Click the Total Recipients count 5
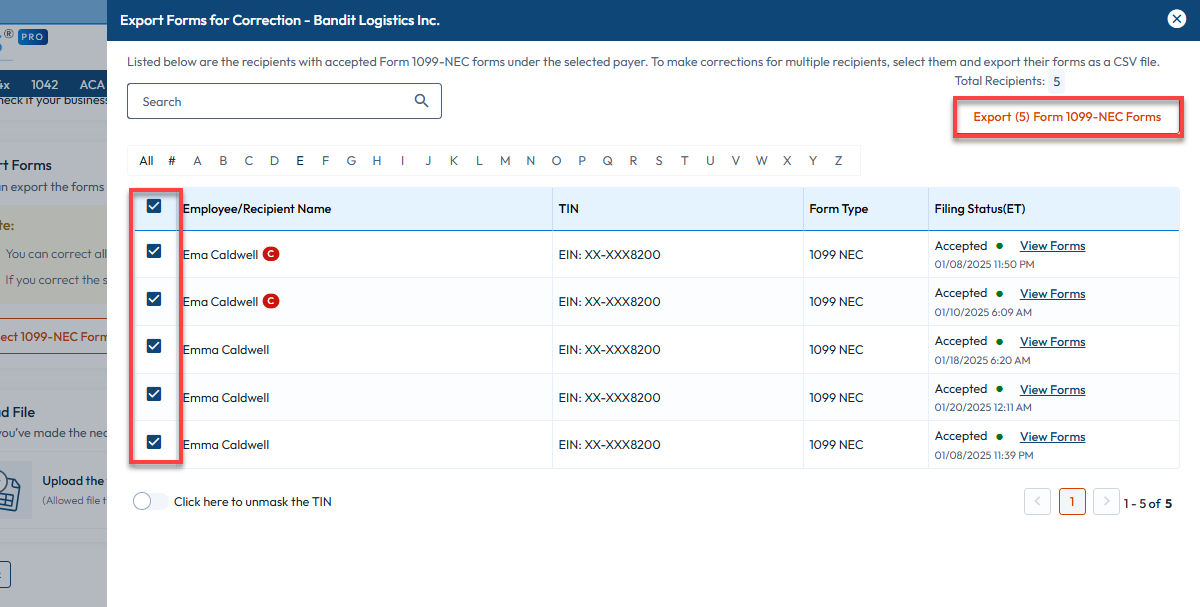The image size is (1200, 607). click(x=1057, y=82)
